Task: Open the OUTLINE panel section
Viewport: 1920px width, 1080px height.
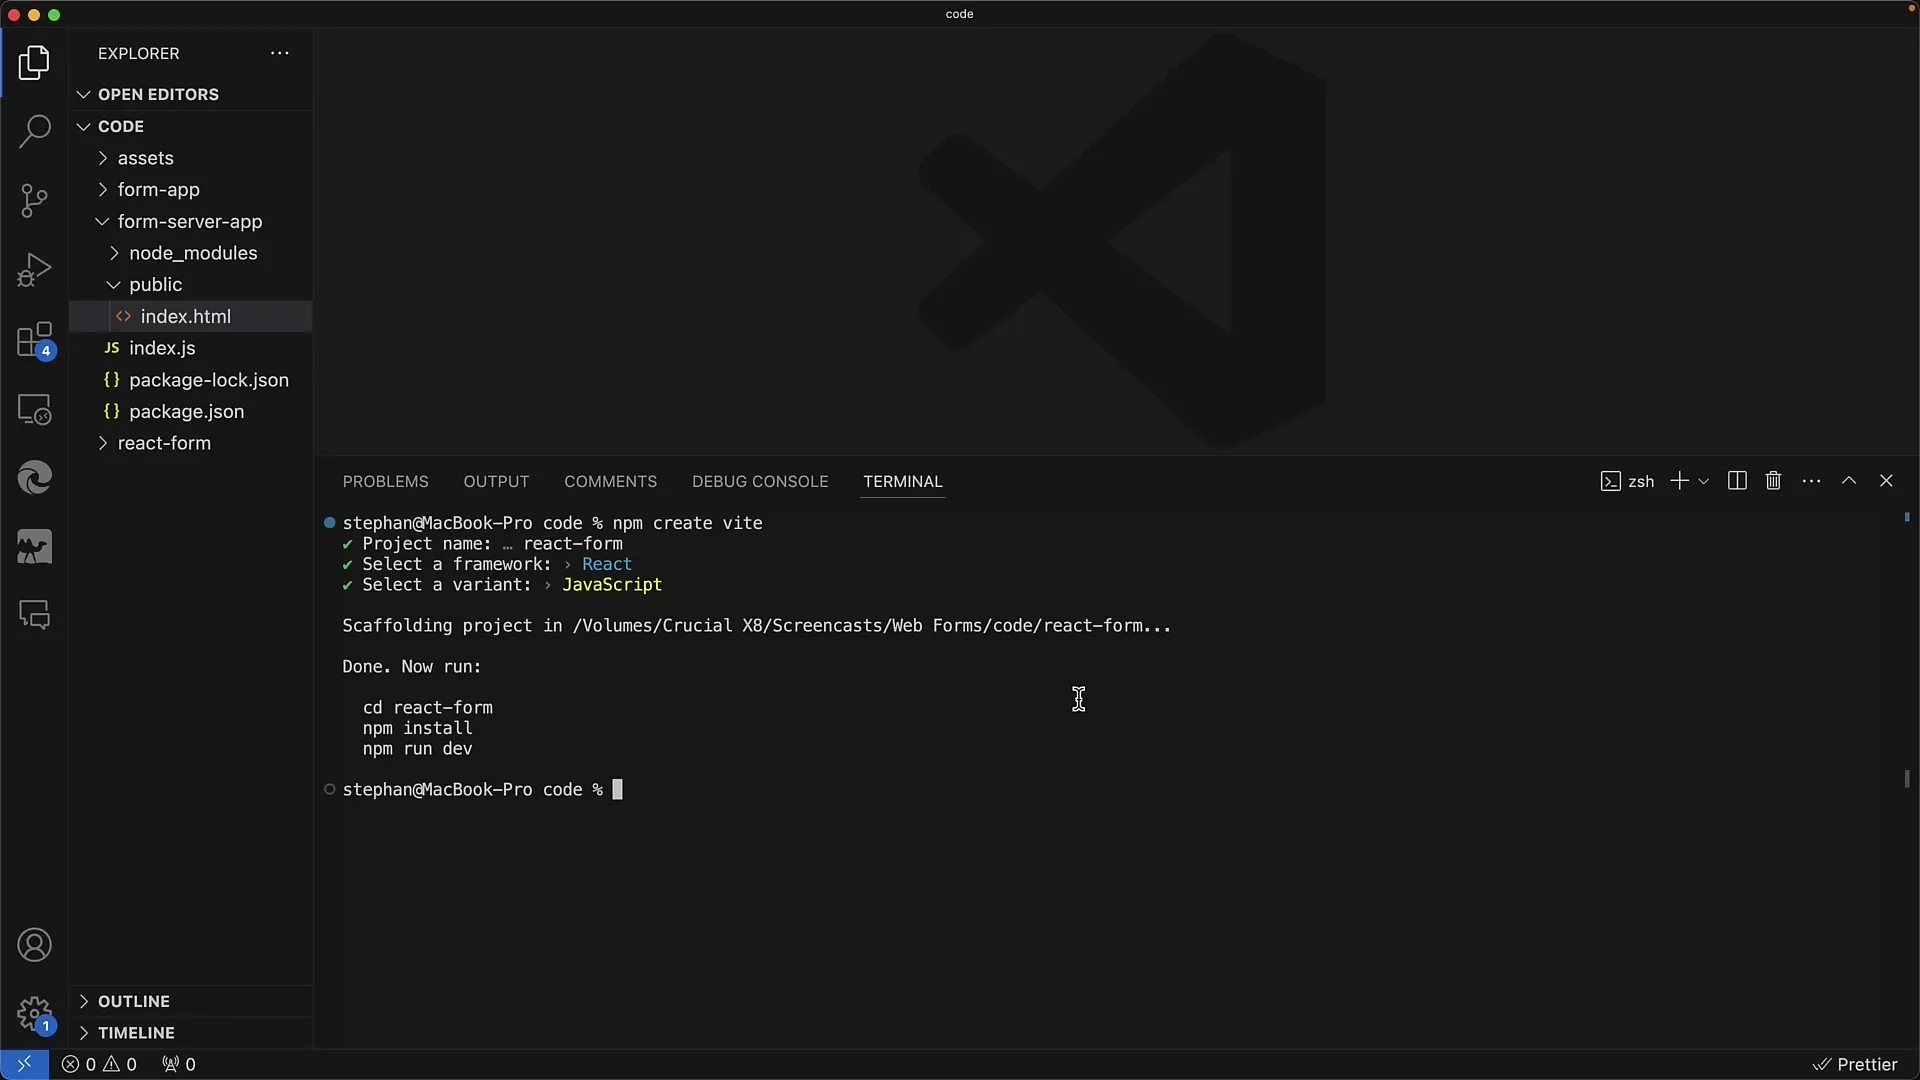Action: tap(133, 1000)
